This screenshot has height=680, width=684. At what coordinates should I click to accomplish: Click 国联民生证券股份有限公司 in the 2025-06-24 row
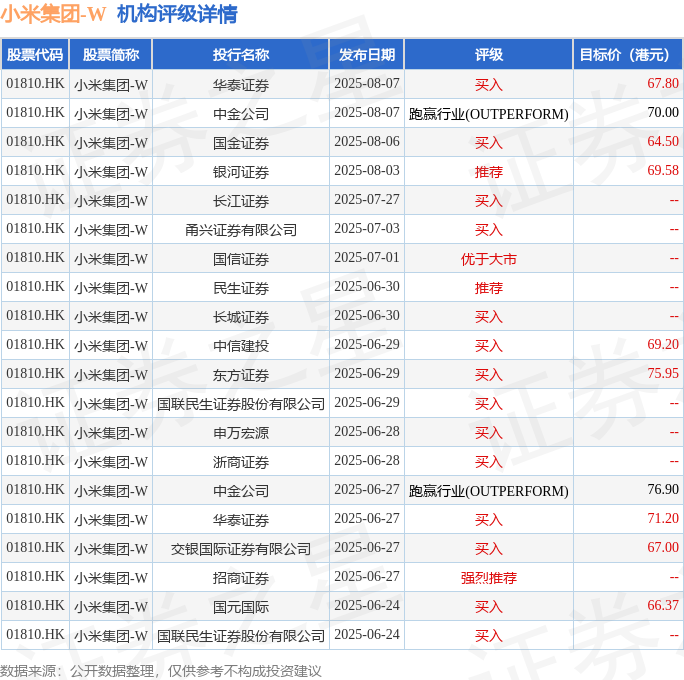pyautogui.click(x=241, y=636)
